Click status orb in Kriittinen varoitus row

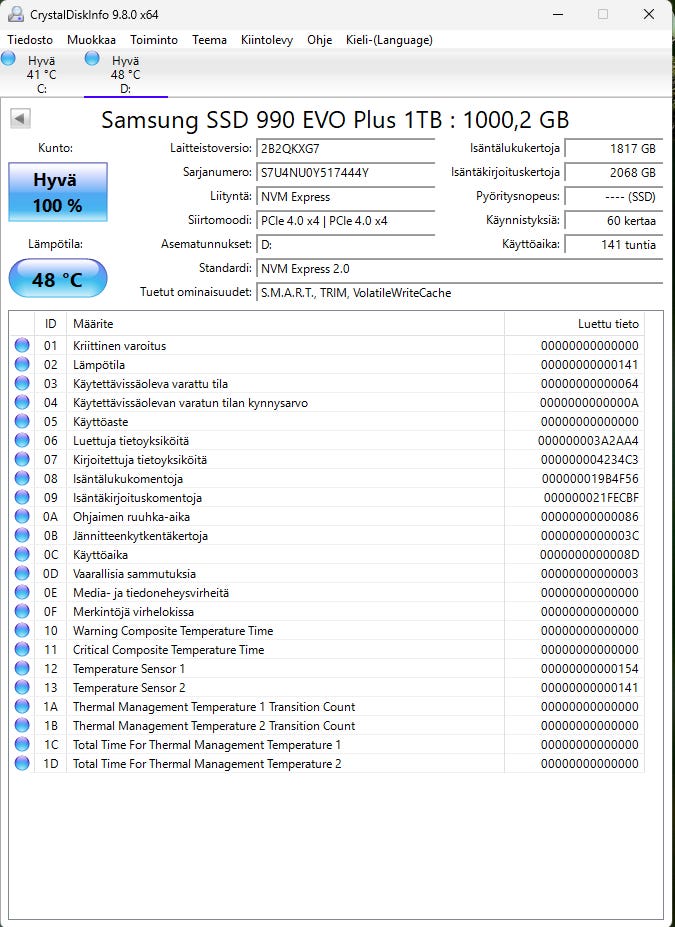22,345
